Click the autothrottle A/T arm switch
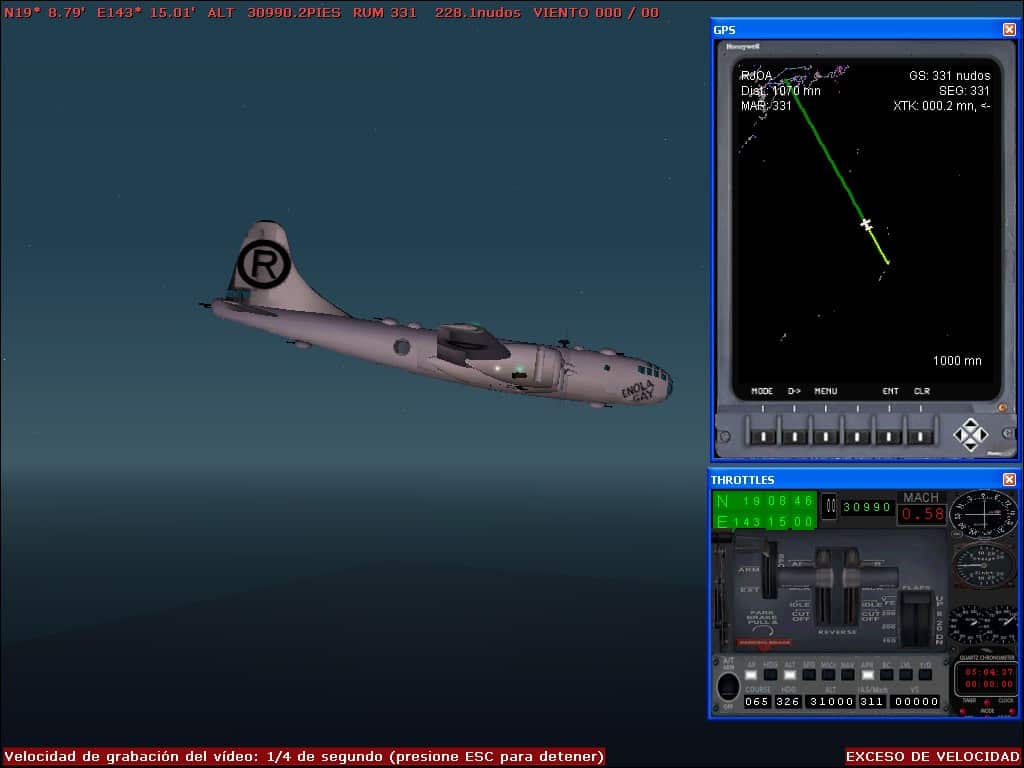1024x768 pixels. point(728,686)
